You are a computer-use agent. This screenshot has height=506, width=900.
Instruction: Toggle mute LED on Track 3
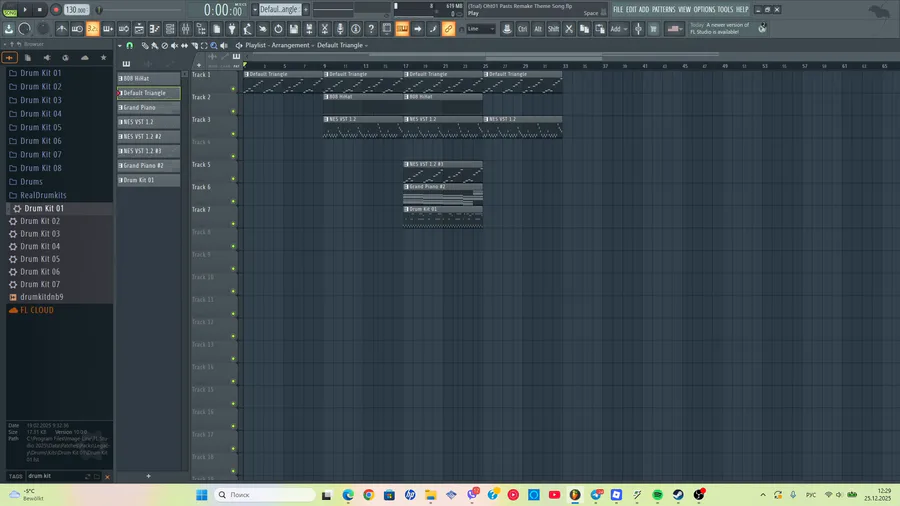pyautogui.click(x=233, y=134)
